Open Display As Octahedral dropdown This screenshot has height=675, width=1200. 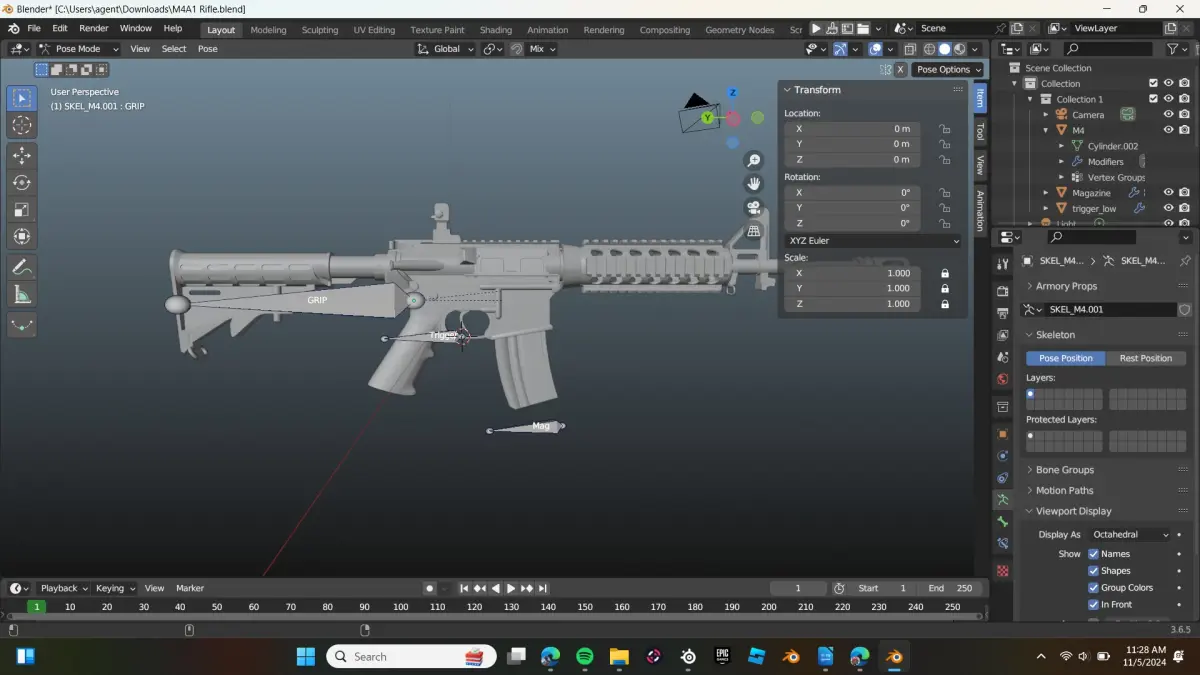[x=1130, y=535]
